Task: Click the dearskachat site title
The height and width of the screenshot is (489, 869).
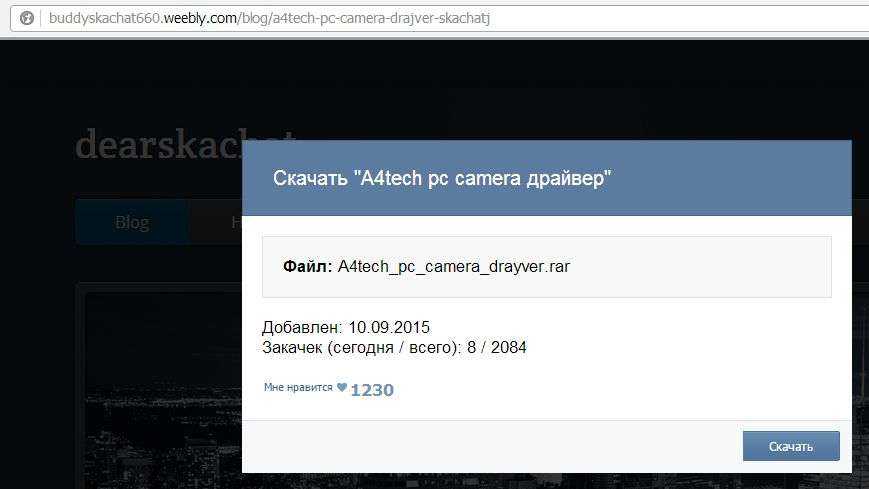Action: point(158,145)
